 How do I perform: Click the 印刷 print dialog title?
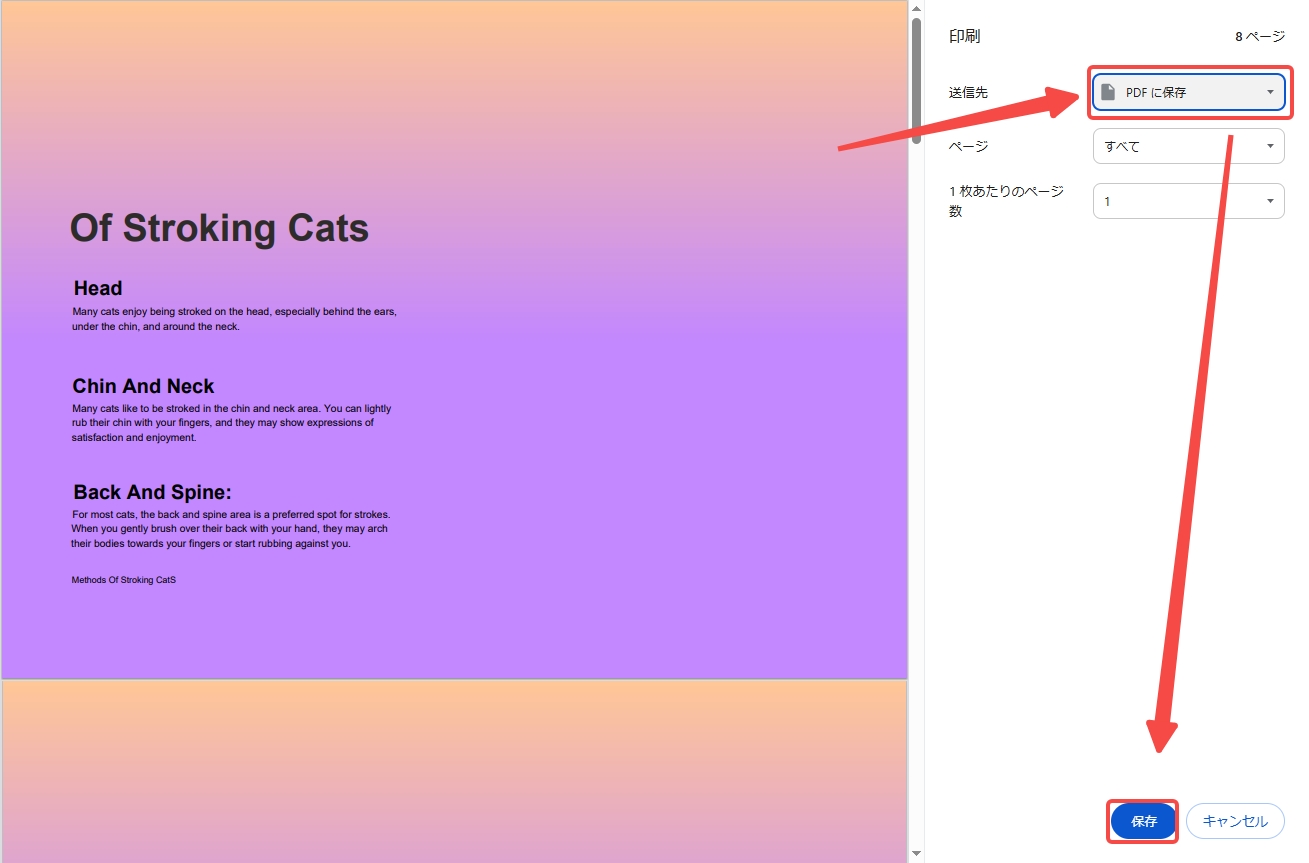[964, 36]
